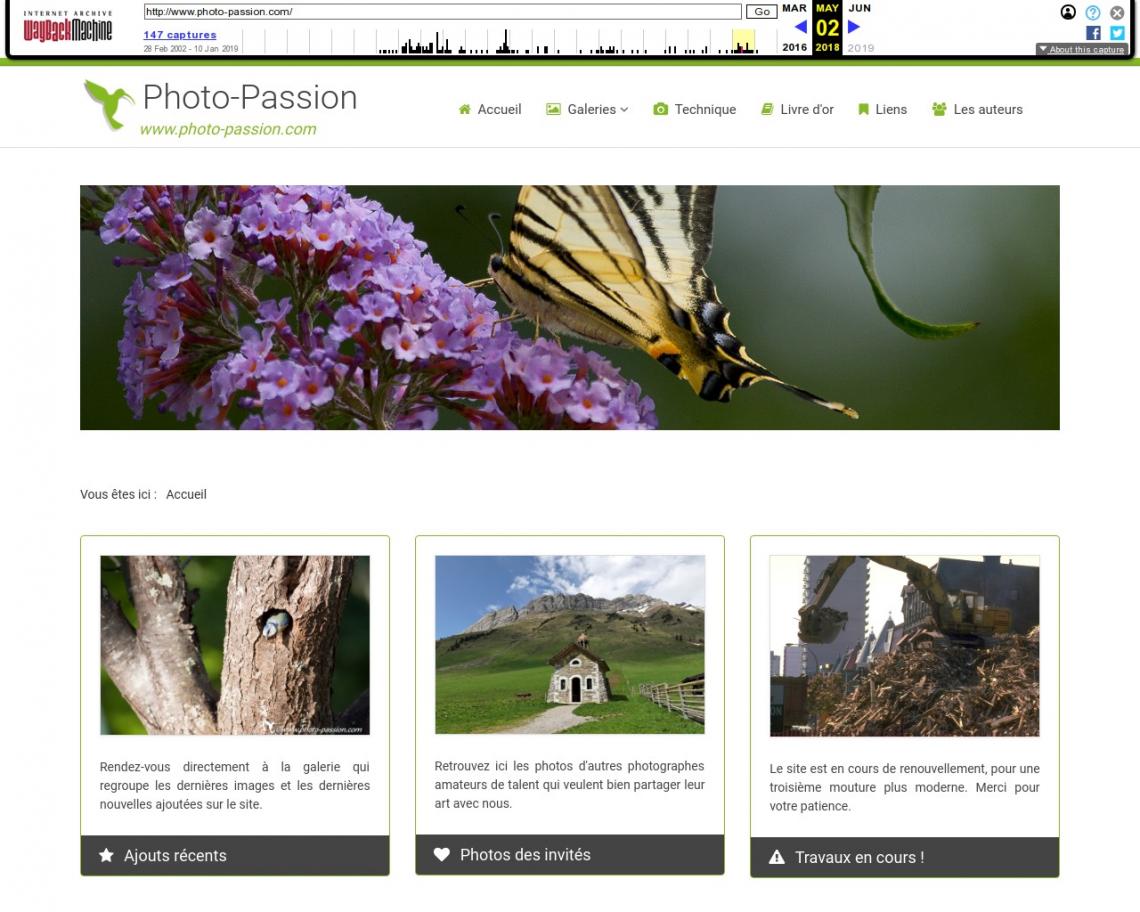Screen dimensions: 1140x912
Task: Click the hummingbird logo of Photo-Passion
Action: click(x=109, y=105)
